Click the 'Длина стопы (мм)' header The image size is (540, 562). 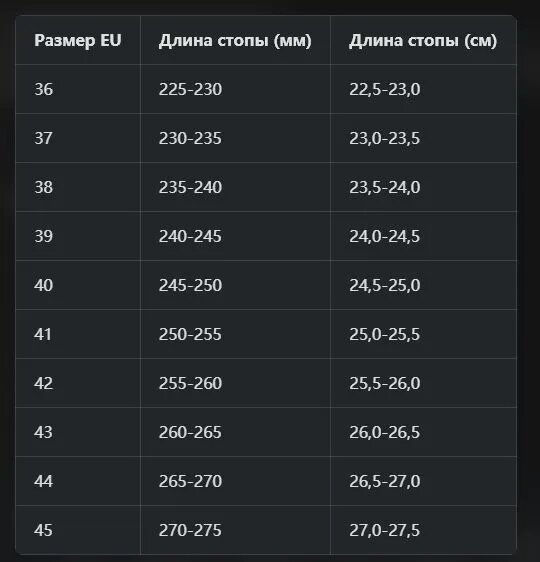(235, 40)
